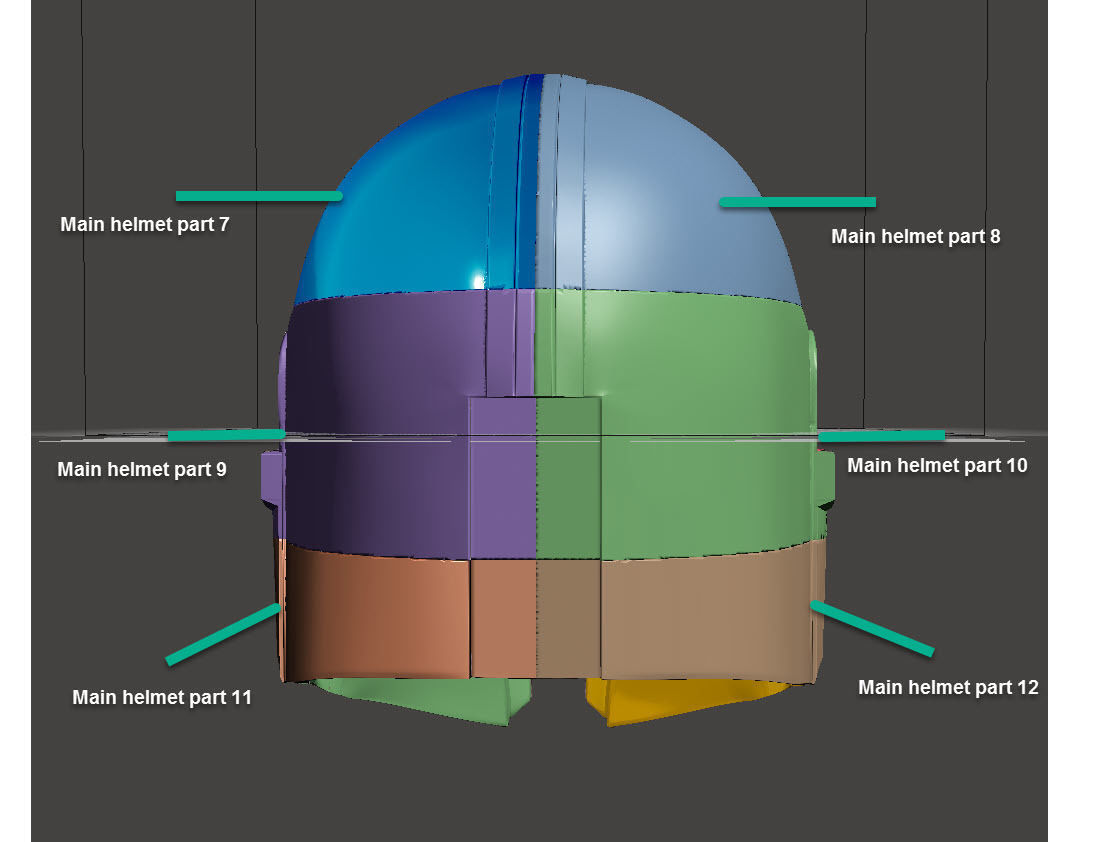The image size is (1093, 842).
Task: Click the 'Main helmet part 8' label
Action: coord(915,236)
